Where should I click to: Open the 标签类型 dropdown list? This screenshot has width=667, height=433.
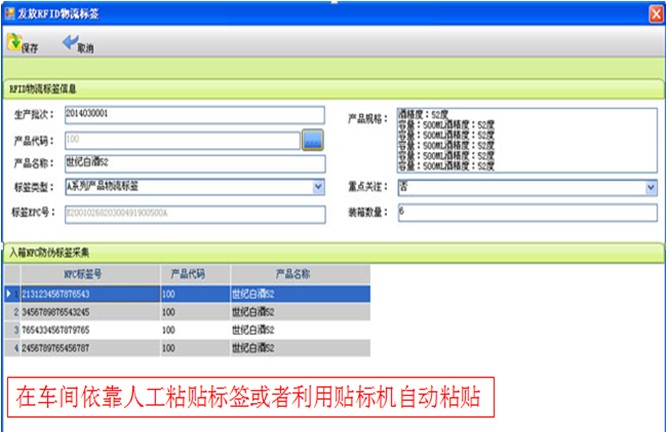click(318, 186)
